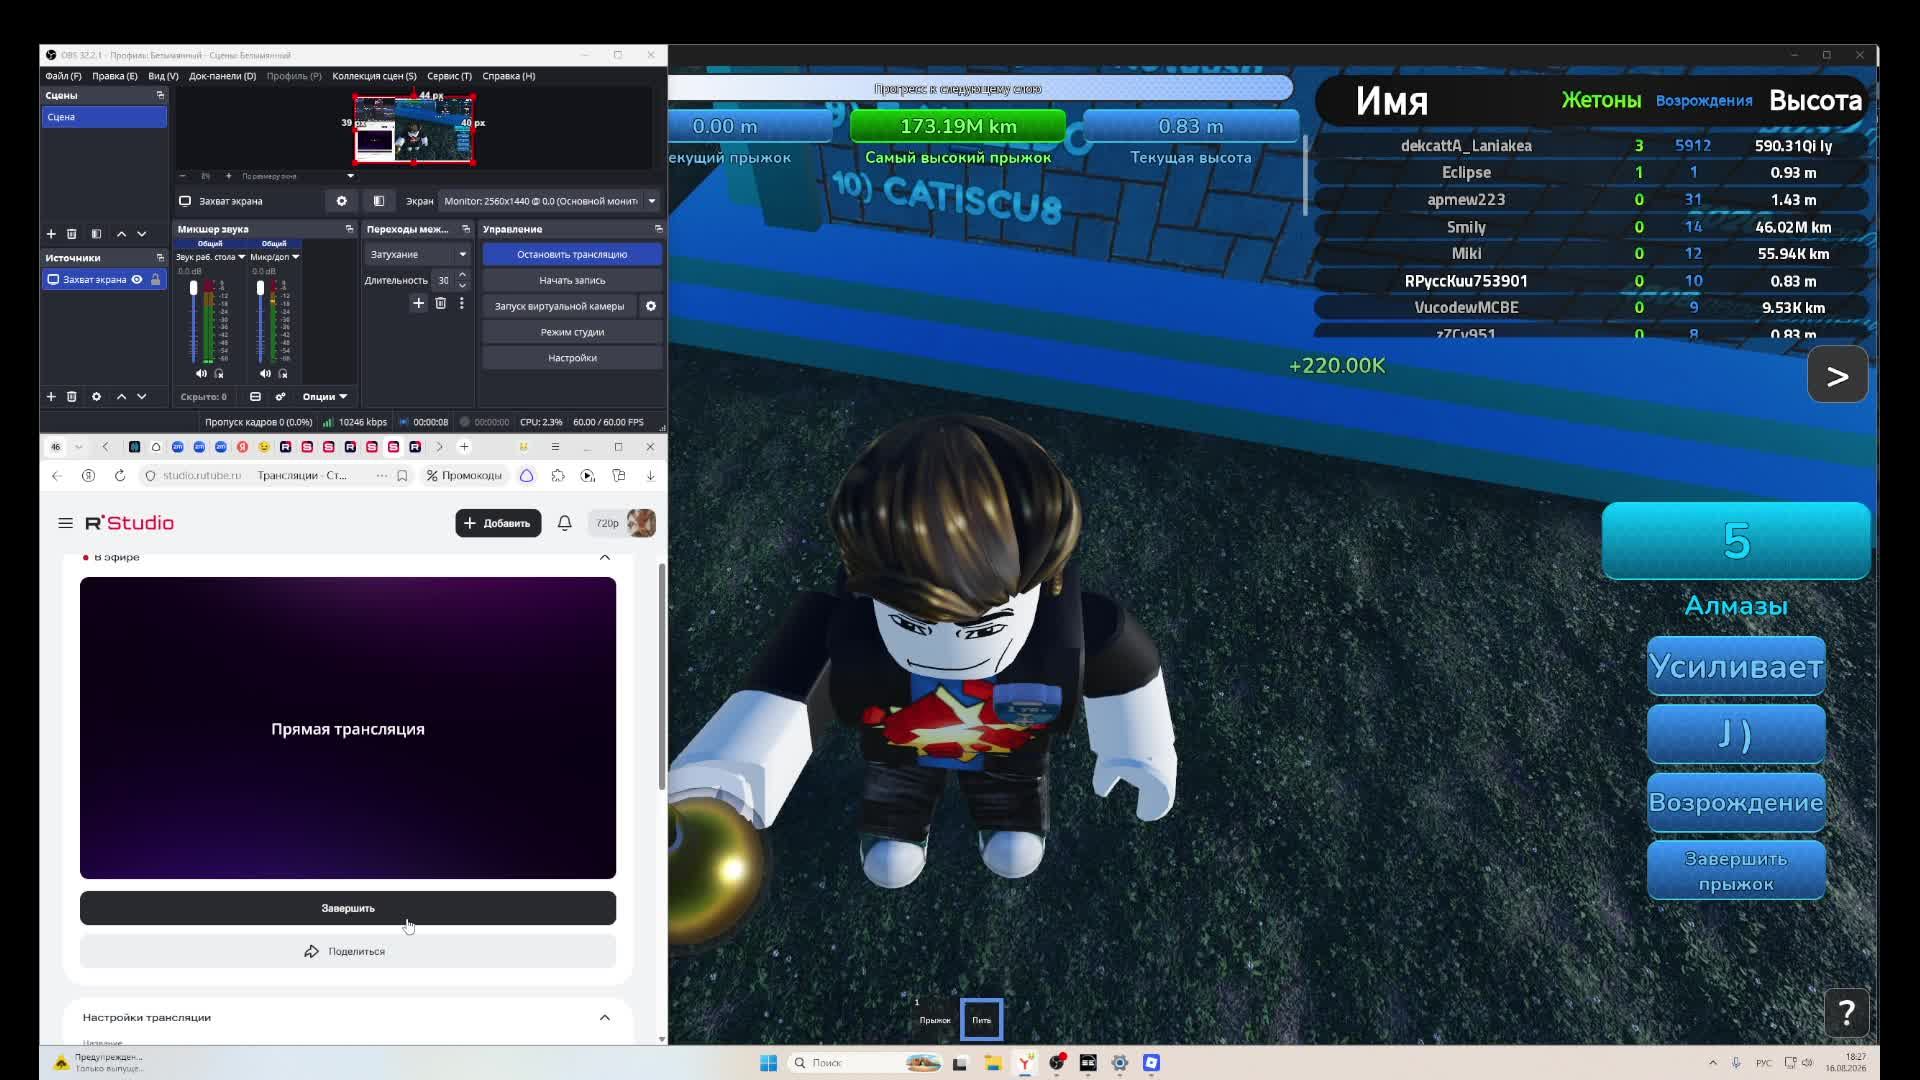This screenshot has width=1920, height=1080.
Task: Collapse the В эфире section
Action: point(605,557)
